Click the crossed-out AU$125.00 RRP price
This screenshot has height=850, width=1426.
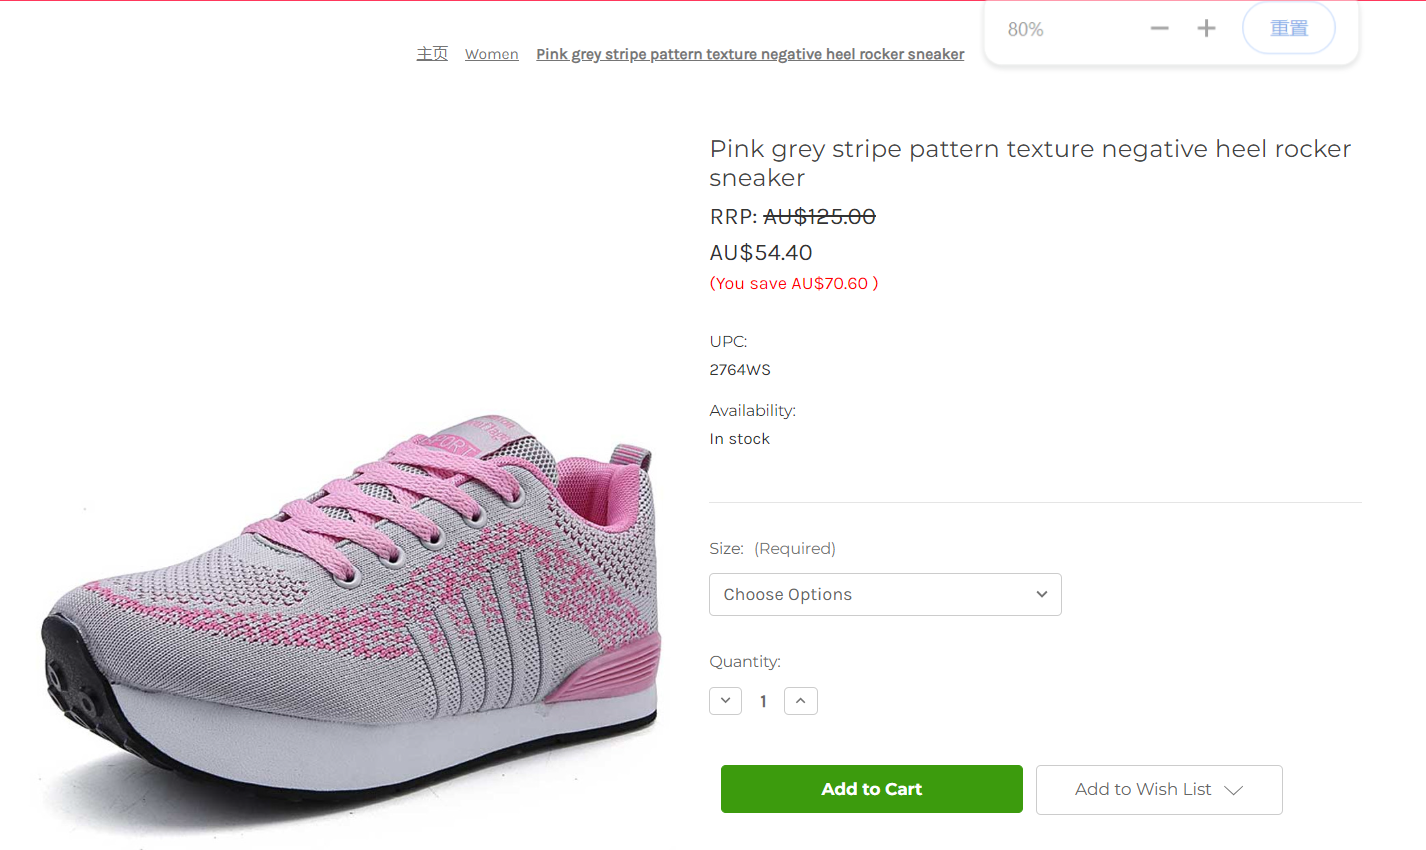819,217
